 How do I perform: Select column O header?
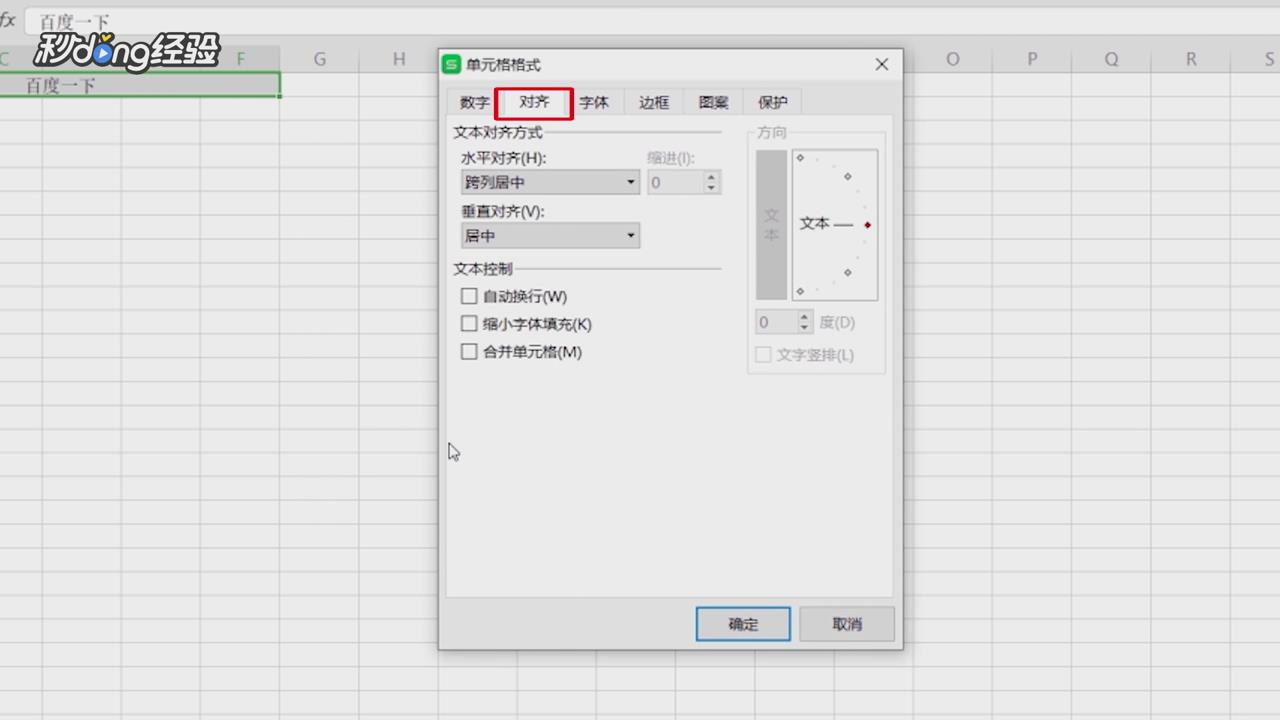pyautogui.click(x=952, y=59)
